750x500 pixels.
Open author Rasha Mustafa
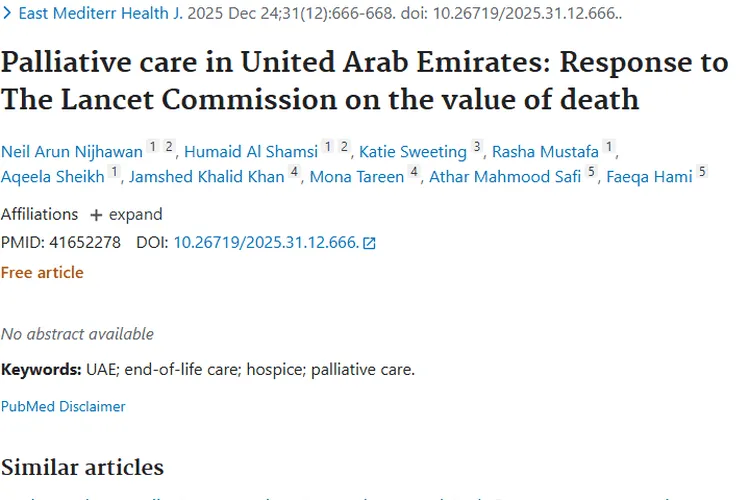click(x=546, y=152)
